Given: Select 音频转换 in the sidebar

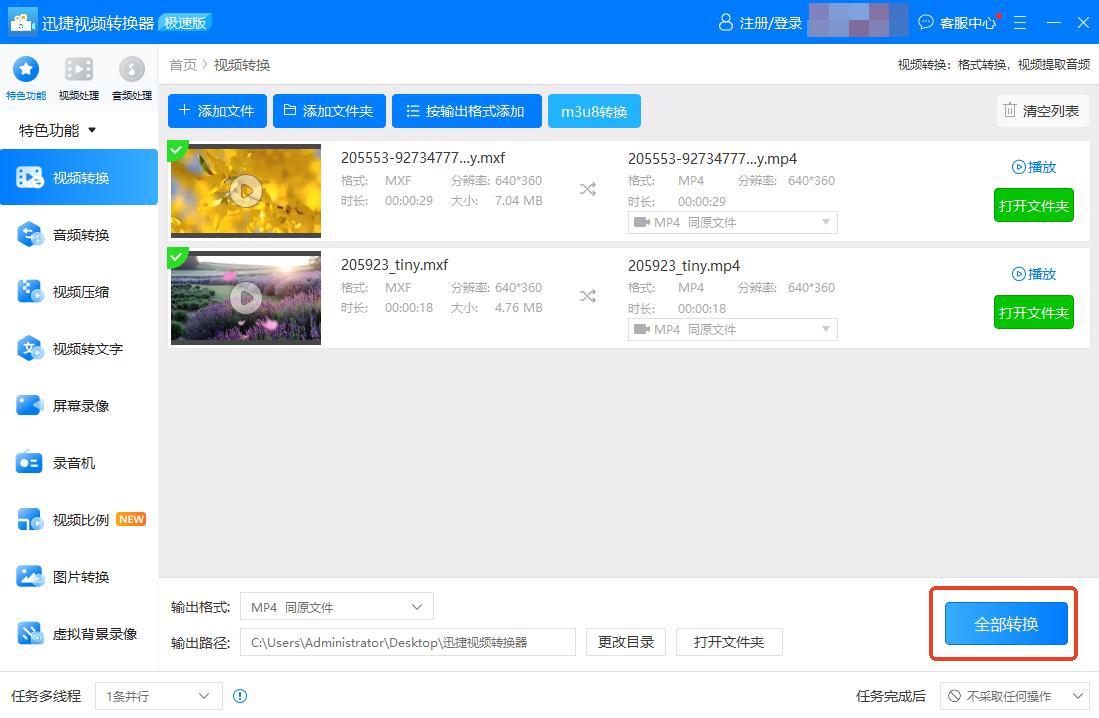Looking at the screenshot, I should point(80,235).
